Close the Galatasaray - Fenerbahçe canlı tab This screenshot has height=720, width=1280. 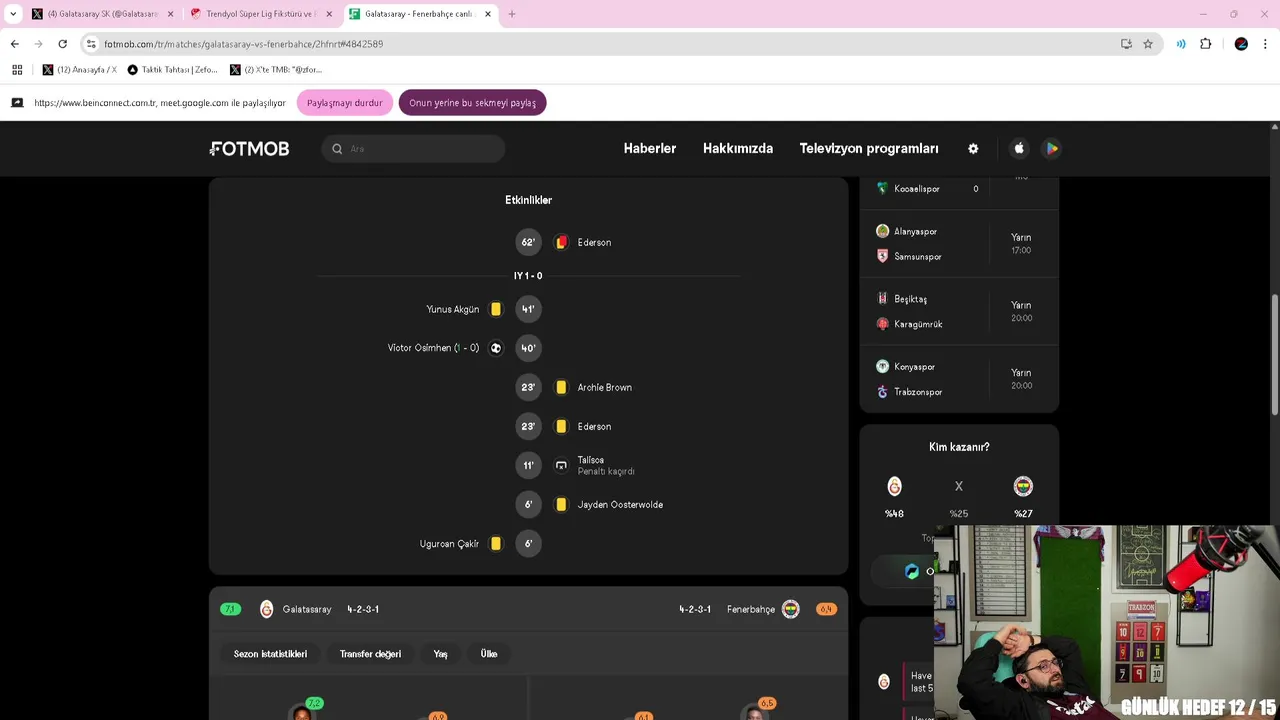point(488,14)
